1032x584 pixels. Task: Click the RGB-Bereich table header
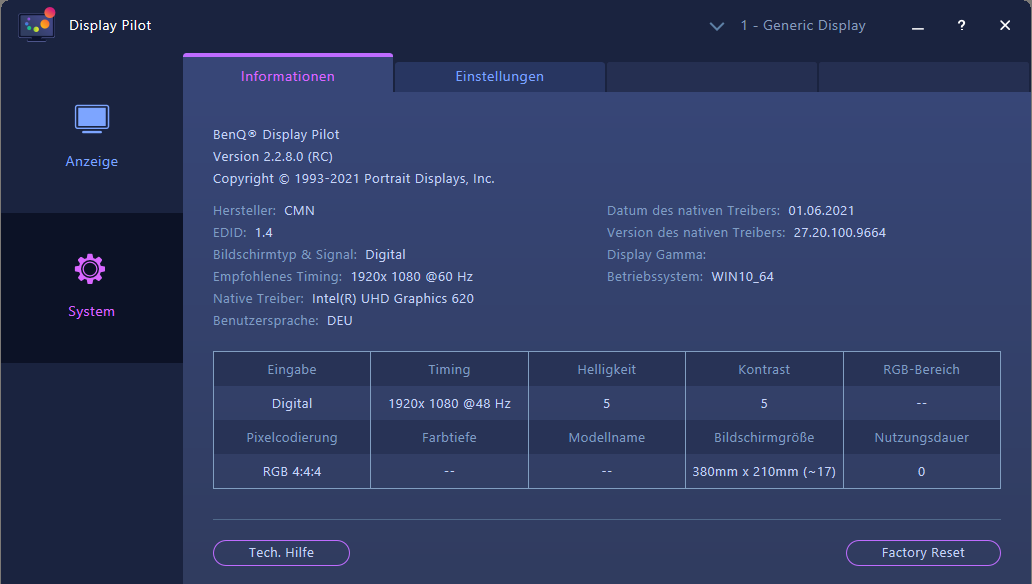[x=921, y=369]
